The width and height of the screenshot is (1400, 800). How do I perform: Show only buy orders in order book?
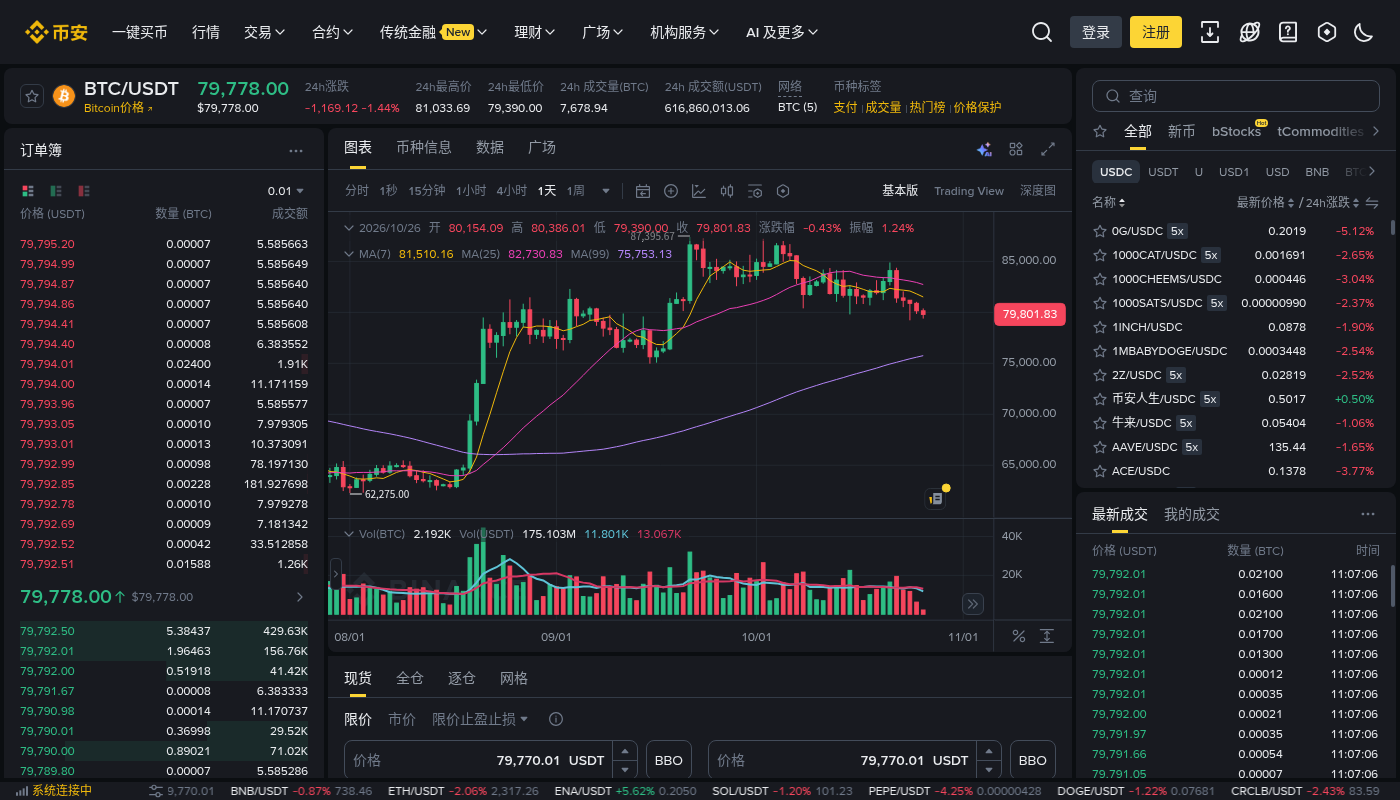(x=56, y=190)
